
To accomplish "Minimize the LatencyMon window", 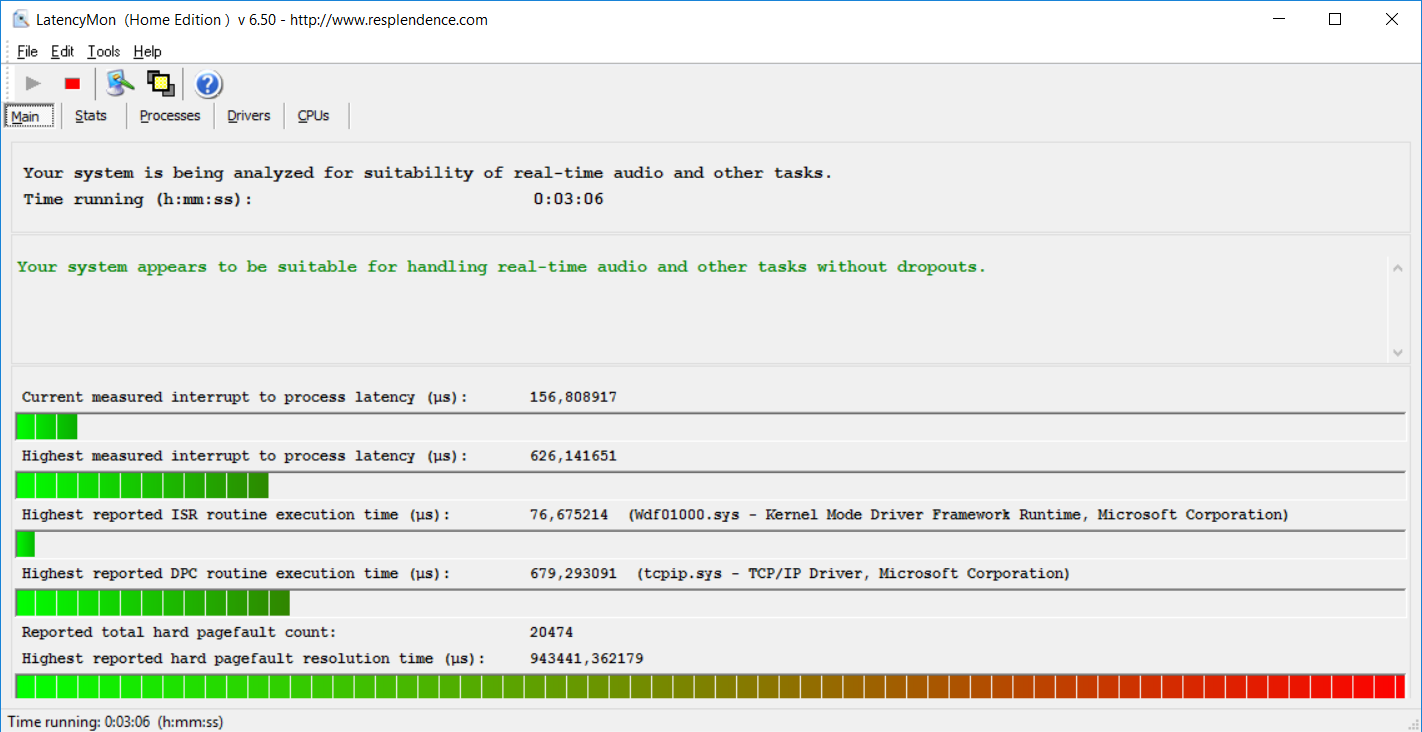I will [x=1279, y=19].
